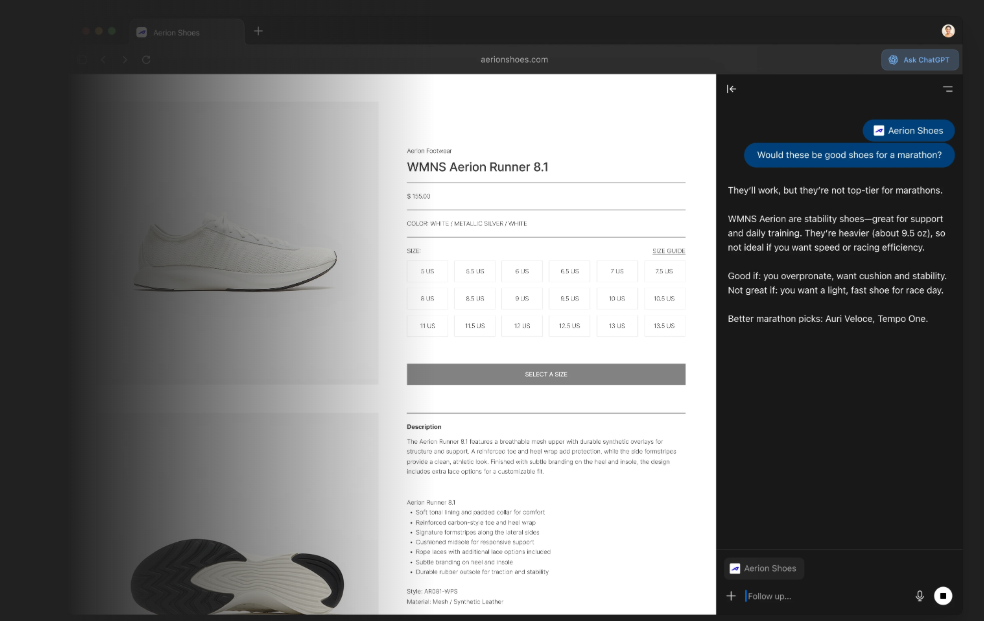Choose size 7.5 US

[664, 271]
